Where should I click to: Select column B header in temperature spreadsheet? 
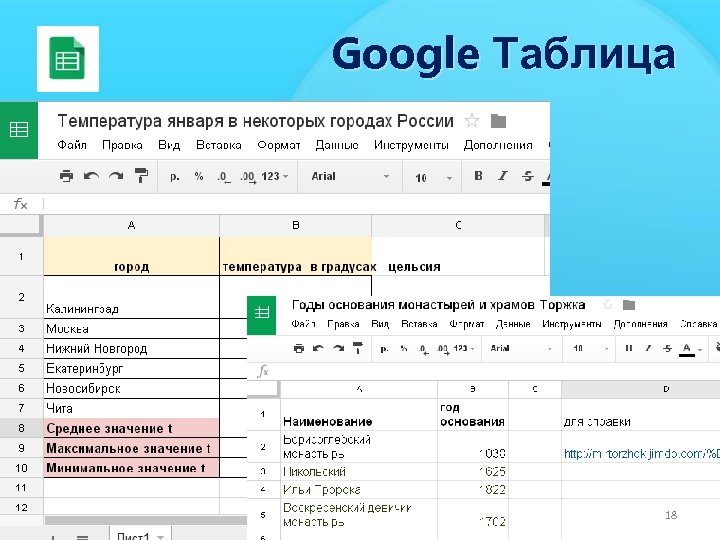pos(295,225)
